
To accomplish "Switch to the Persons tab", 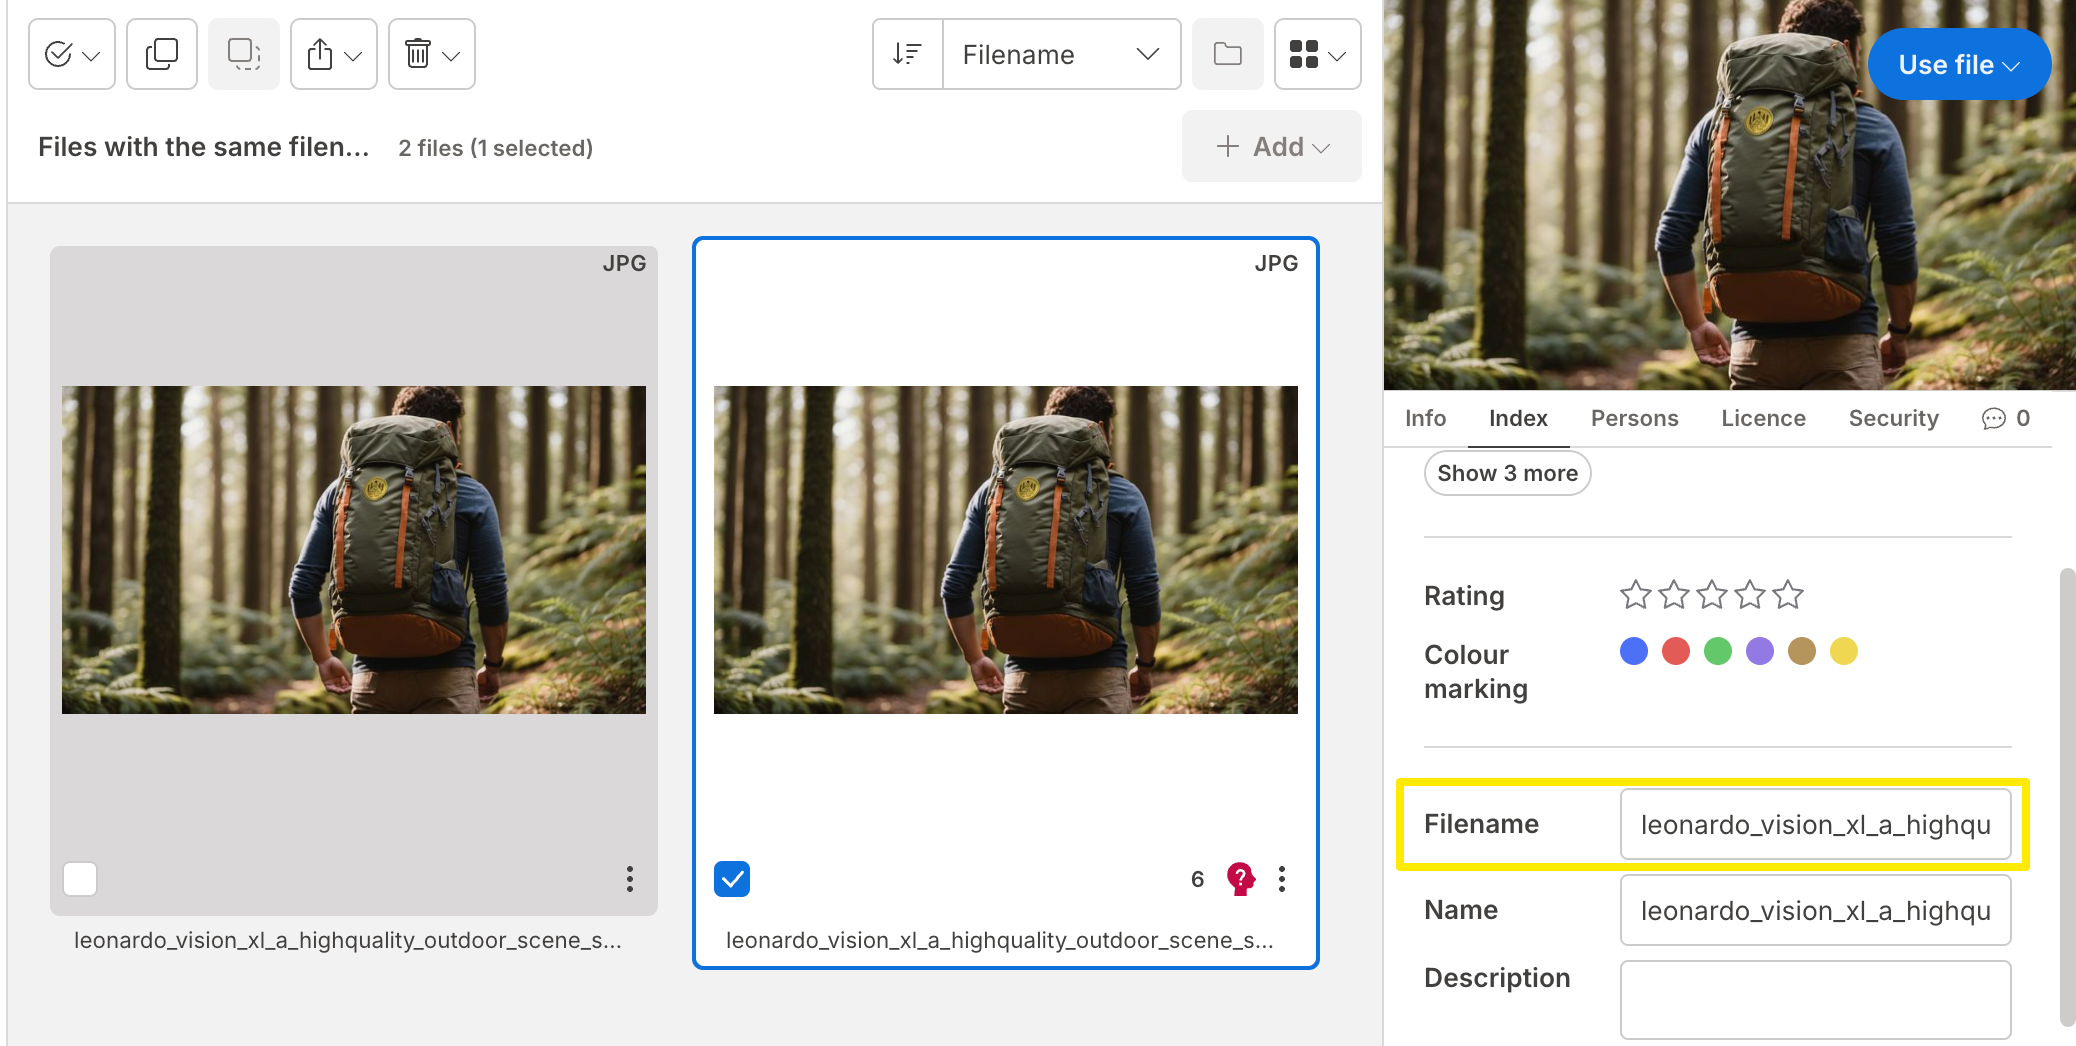I will (x=1634, y=418).
